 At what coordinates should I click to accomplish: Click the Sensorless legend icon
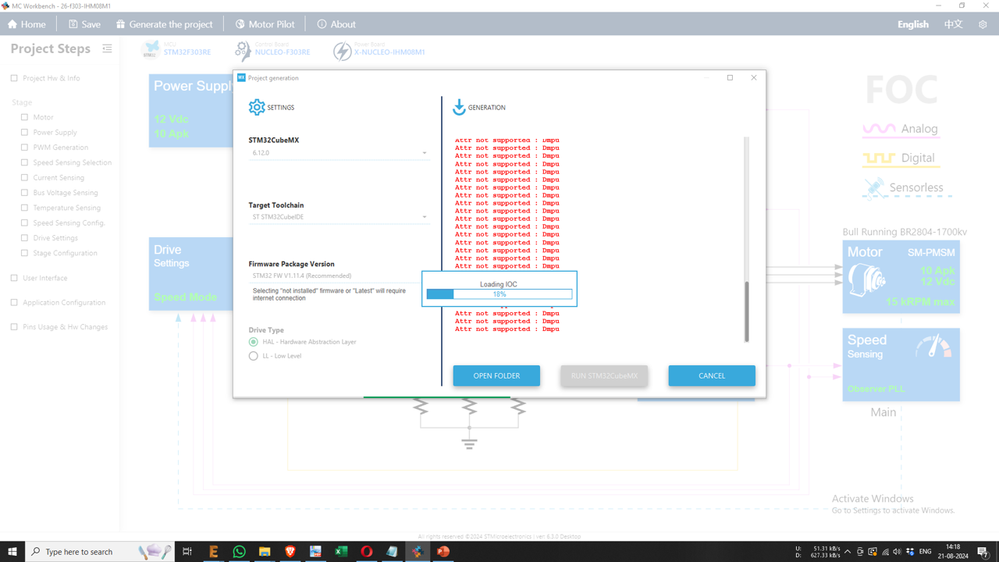(x=873, y=188)
